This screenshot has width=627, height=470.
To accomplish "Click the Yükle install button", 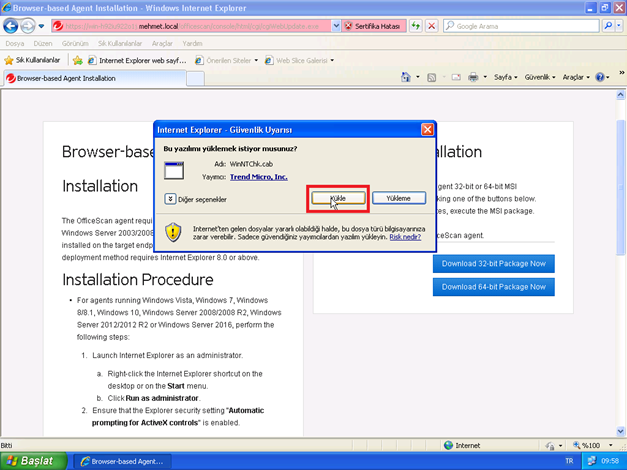I will coord(338,198).
